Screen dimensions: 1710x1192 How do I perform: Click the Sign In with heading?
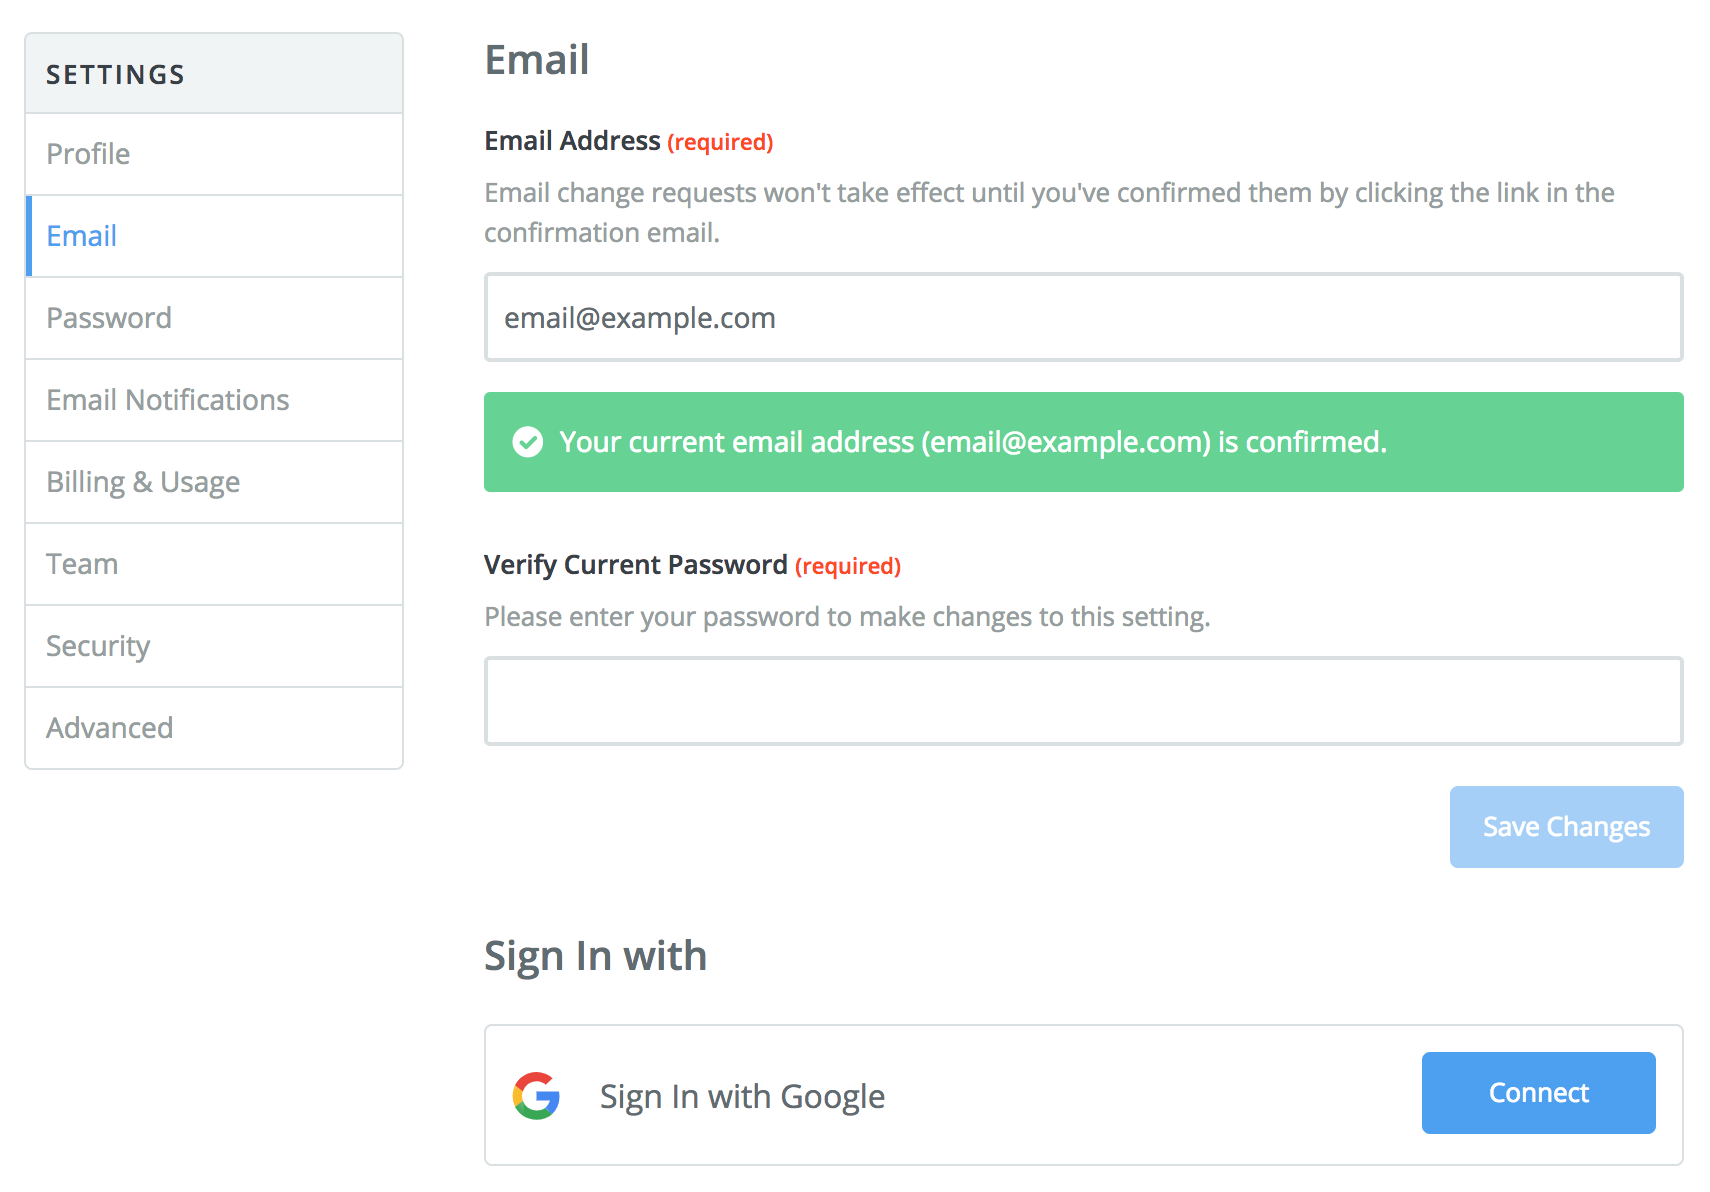[596, 957]
